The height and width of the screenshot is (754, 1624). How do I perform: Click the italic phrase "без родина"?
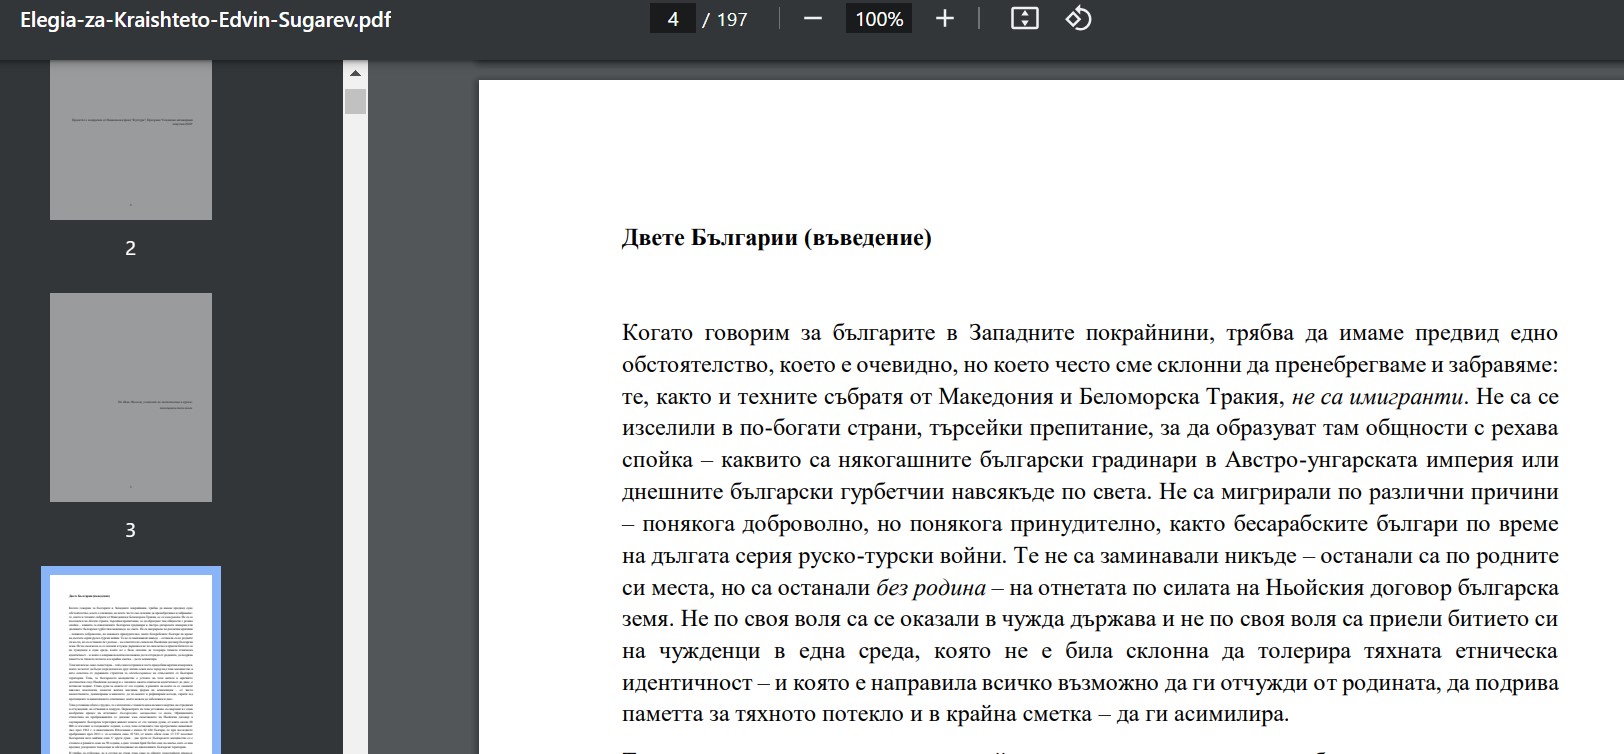(x=930, y=588)
